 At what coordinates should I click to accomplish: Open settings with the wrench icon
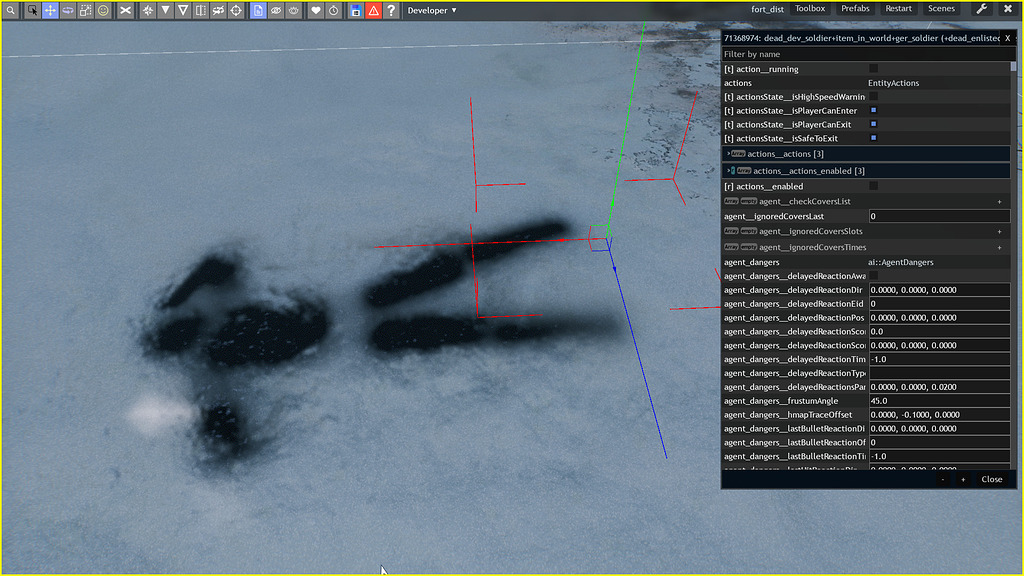pos(981,9)
